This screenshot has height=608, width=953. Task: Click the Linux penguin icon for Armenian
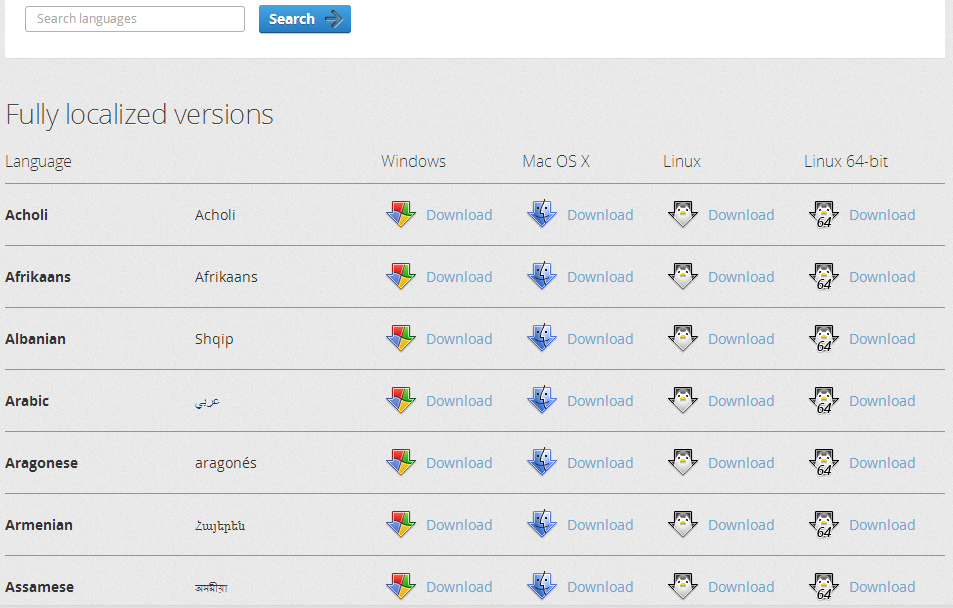tap(683, 524)
